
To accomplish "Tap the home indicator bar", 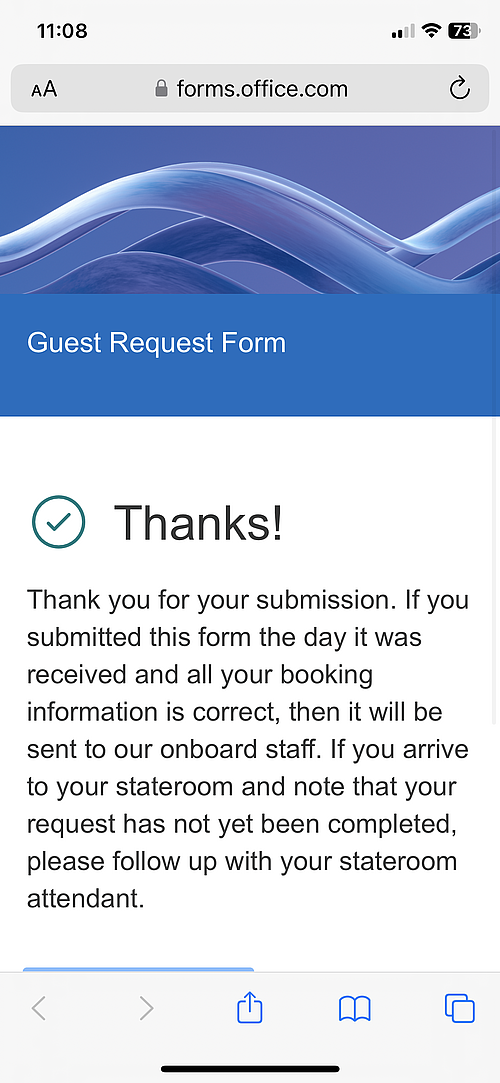I will [x=250, y=1068].
